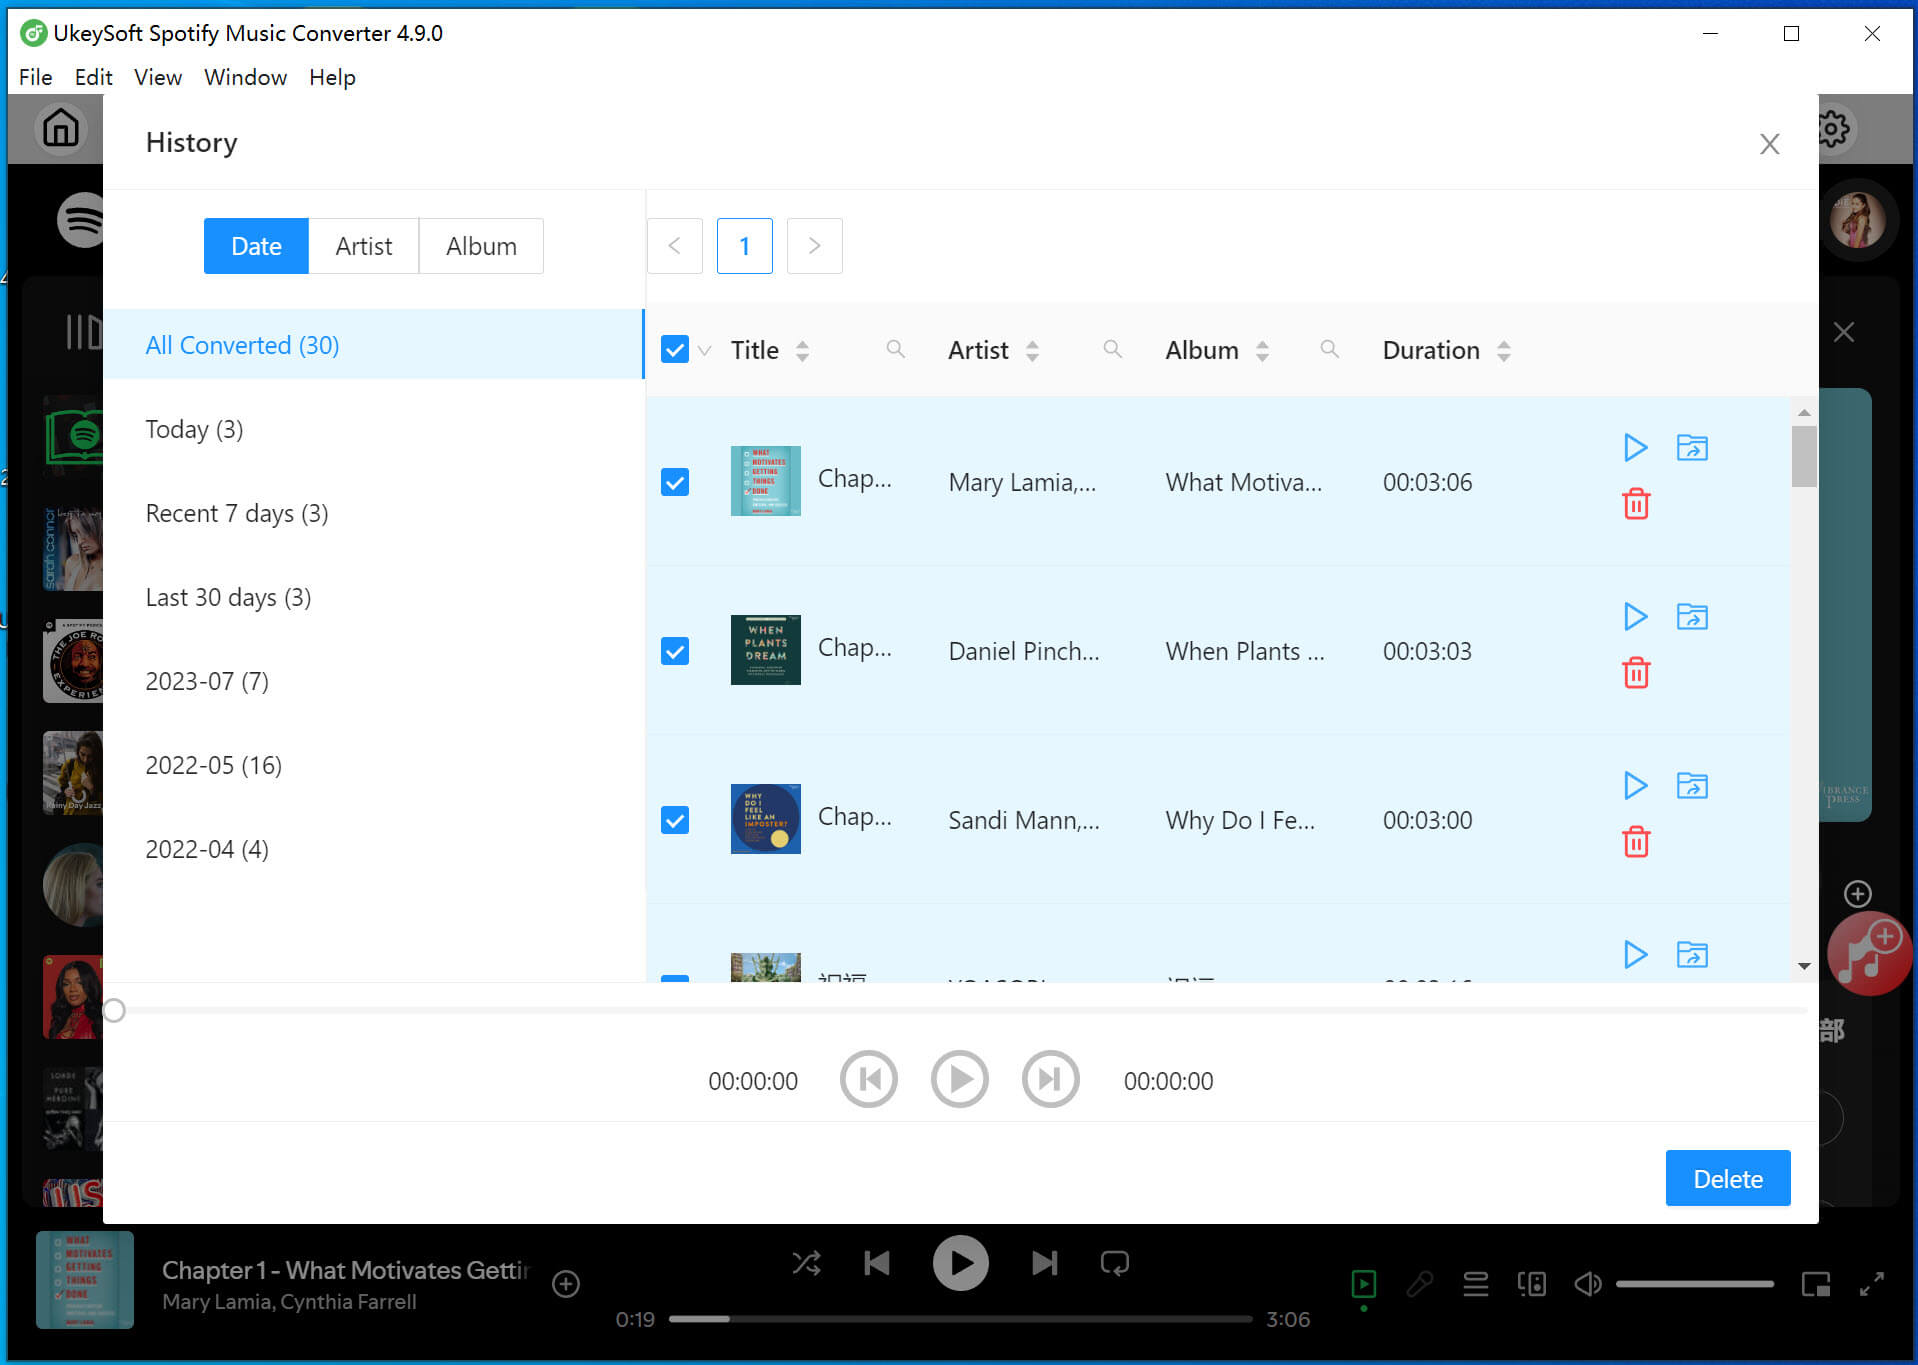Open output folder for the fourth track
The height and width of the screenshot is (1365, 1918).
coord(1692,954)
